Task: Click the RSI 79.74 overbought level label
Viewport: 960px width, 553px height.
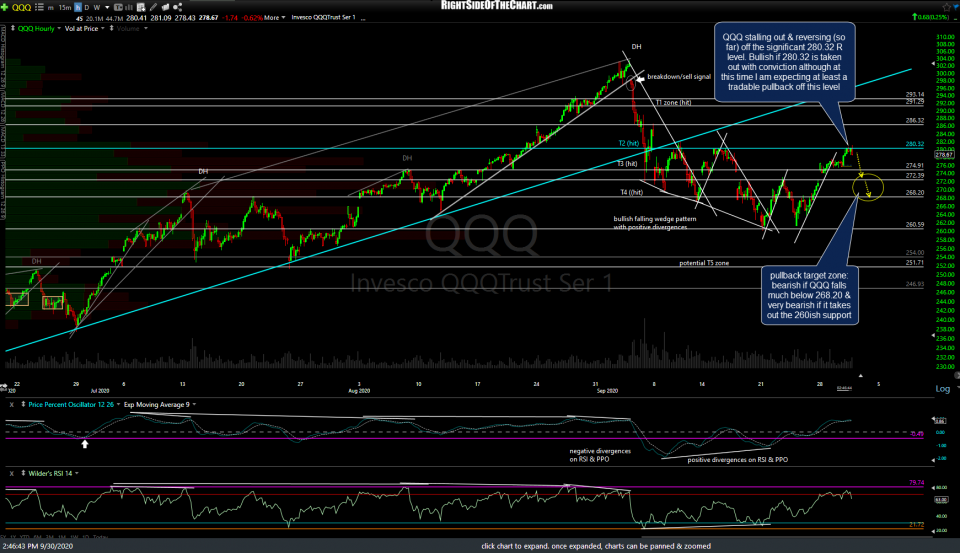Action: [916, 483]
